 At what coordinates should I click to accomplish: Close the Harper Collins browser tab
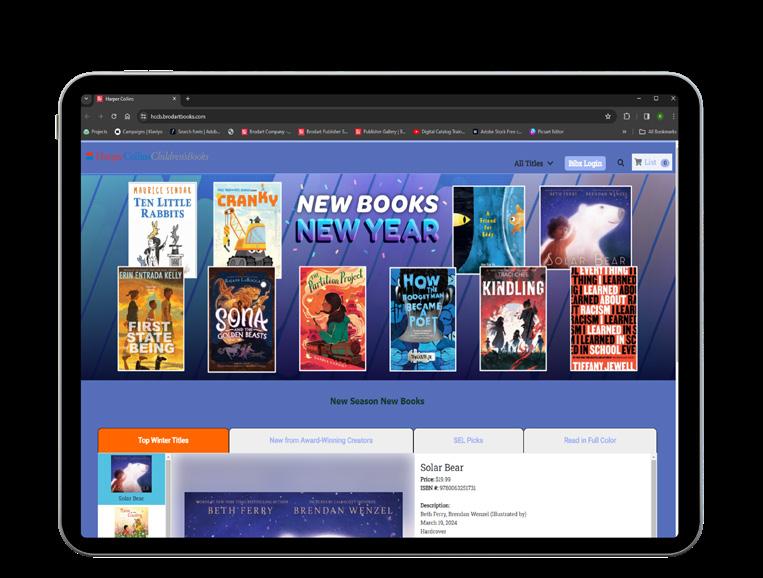click(x=174, y=99)
